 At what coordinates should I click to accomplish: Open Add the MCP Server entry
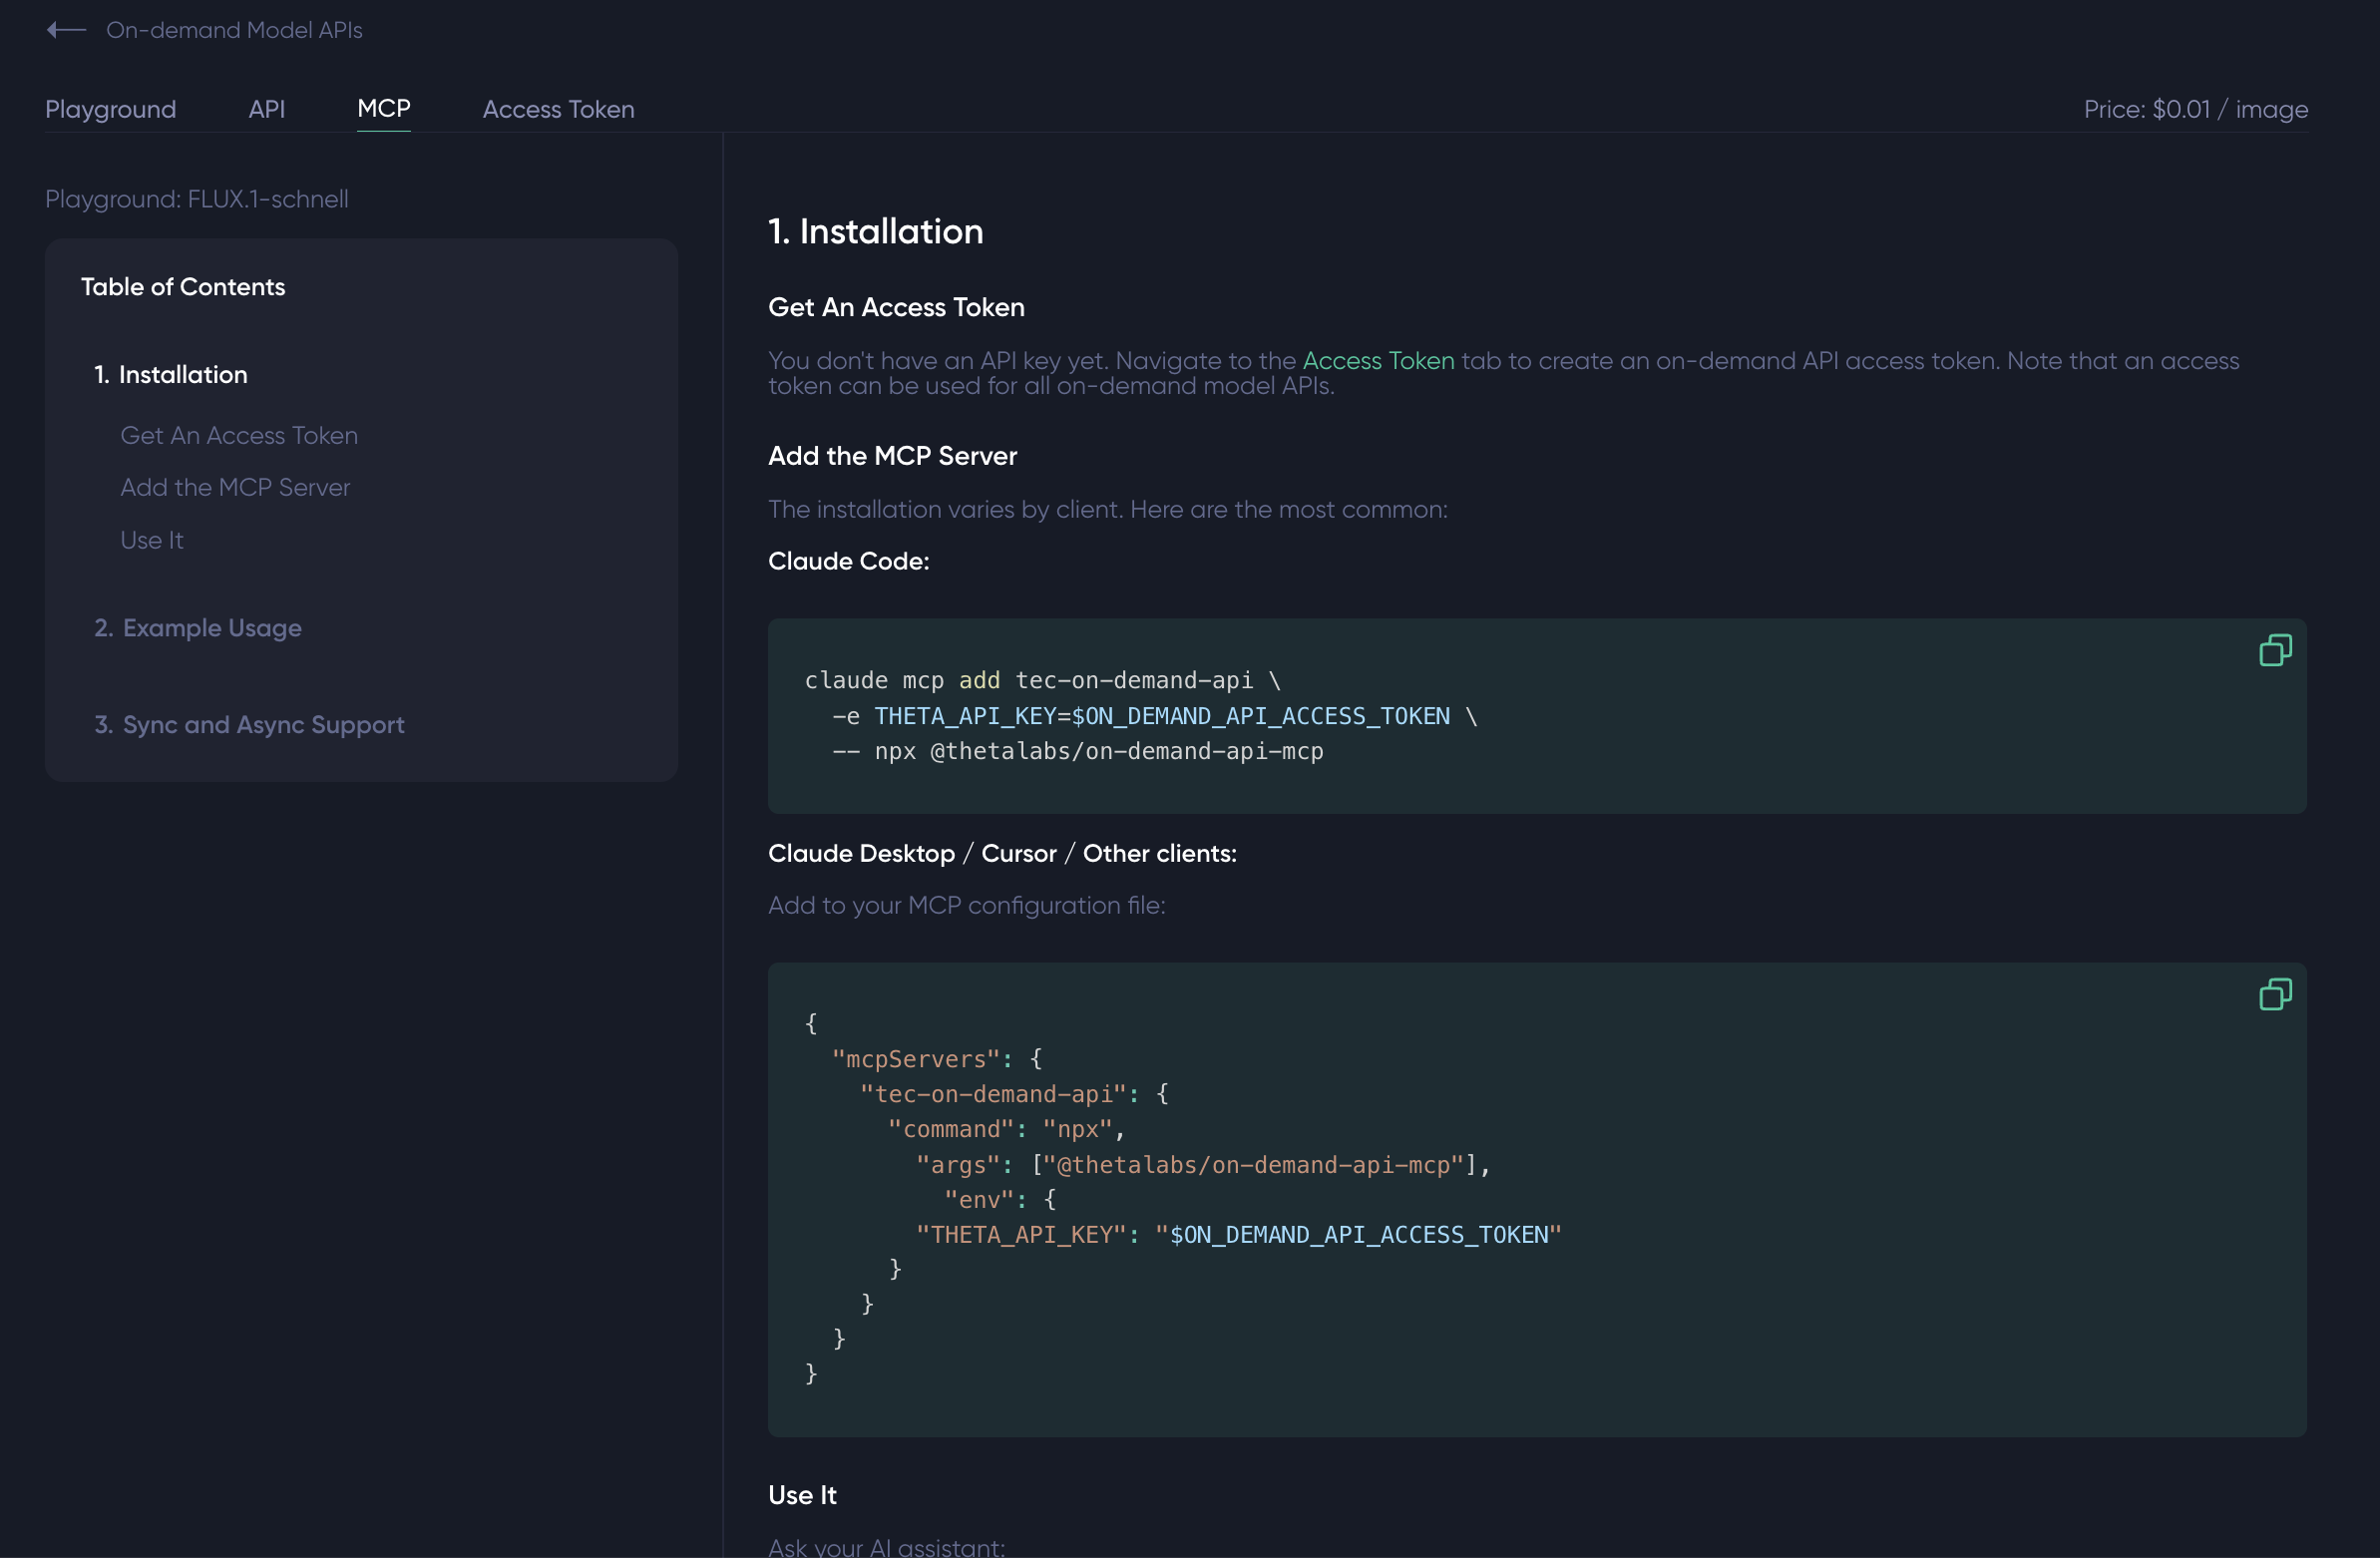235,488
